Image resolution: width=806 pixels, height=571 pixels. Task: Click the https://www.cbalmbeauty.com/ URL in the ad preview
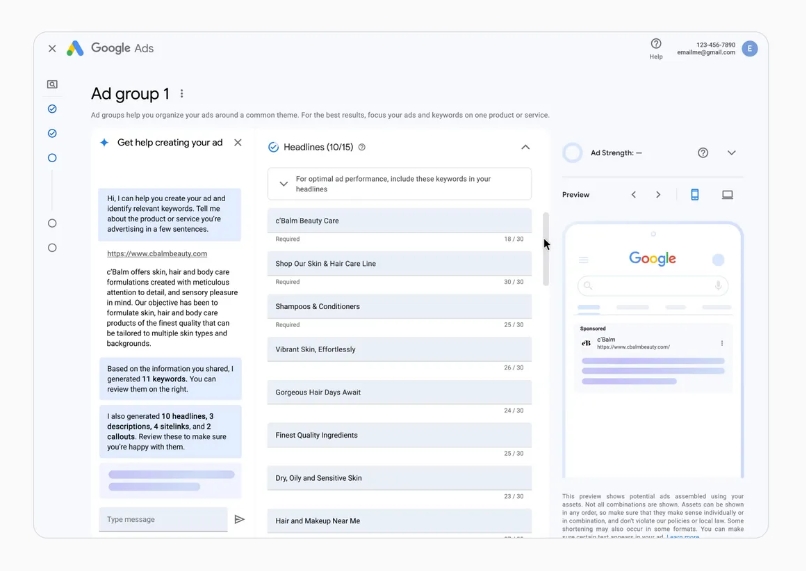pos(633,347)
